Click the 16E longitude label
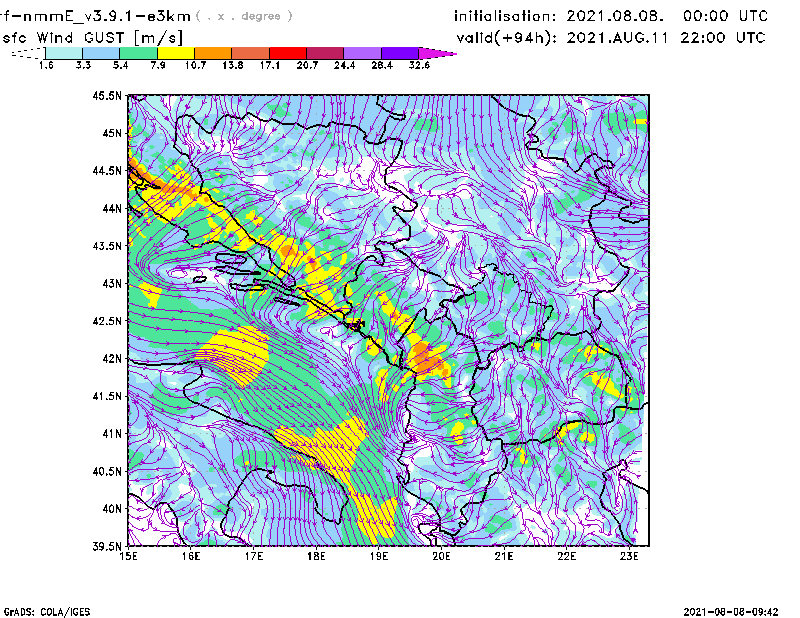Screen dimensions: 800x618 pos(191,556)
